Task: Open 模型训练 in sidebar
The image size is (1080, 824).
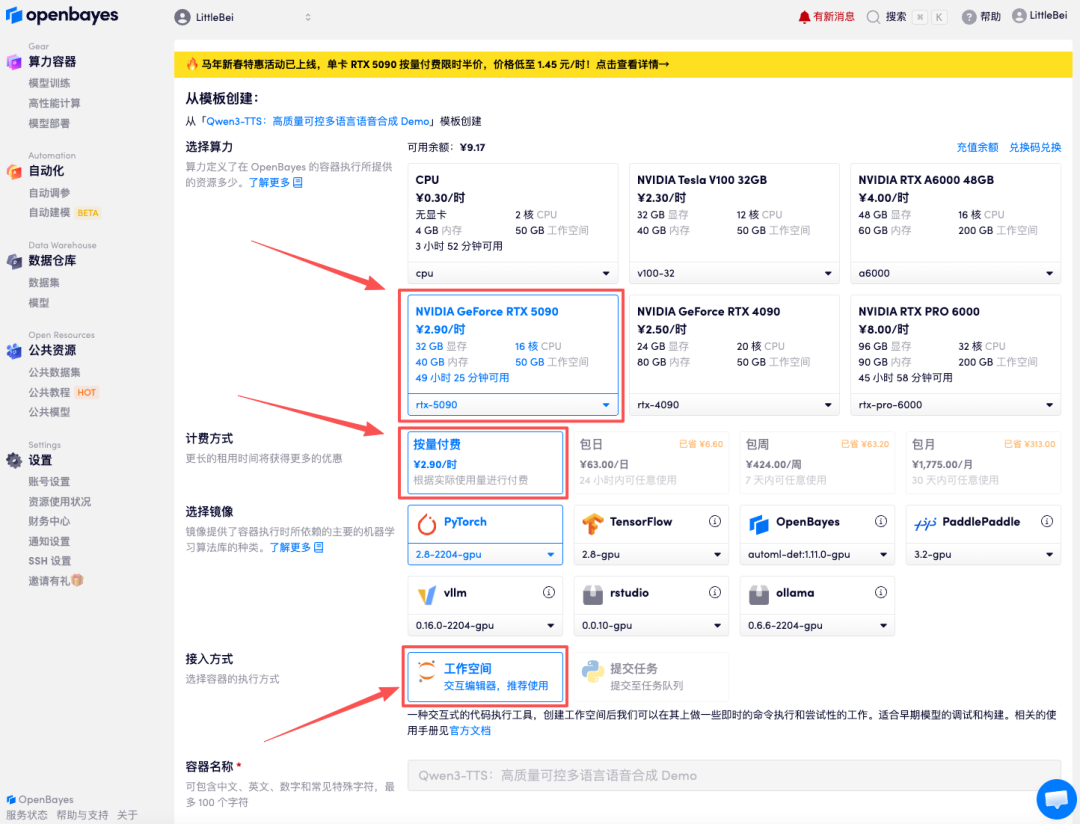Action: tap(49, 83)
